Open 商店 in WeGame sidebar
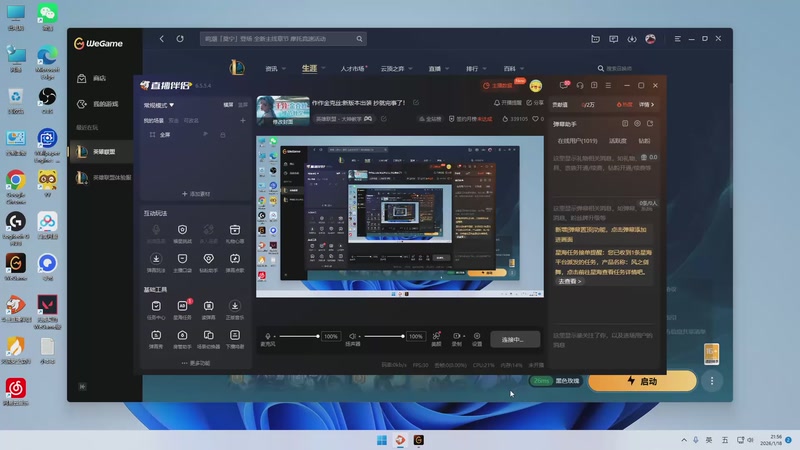 [x=93, y=78]
